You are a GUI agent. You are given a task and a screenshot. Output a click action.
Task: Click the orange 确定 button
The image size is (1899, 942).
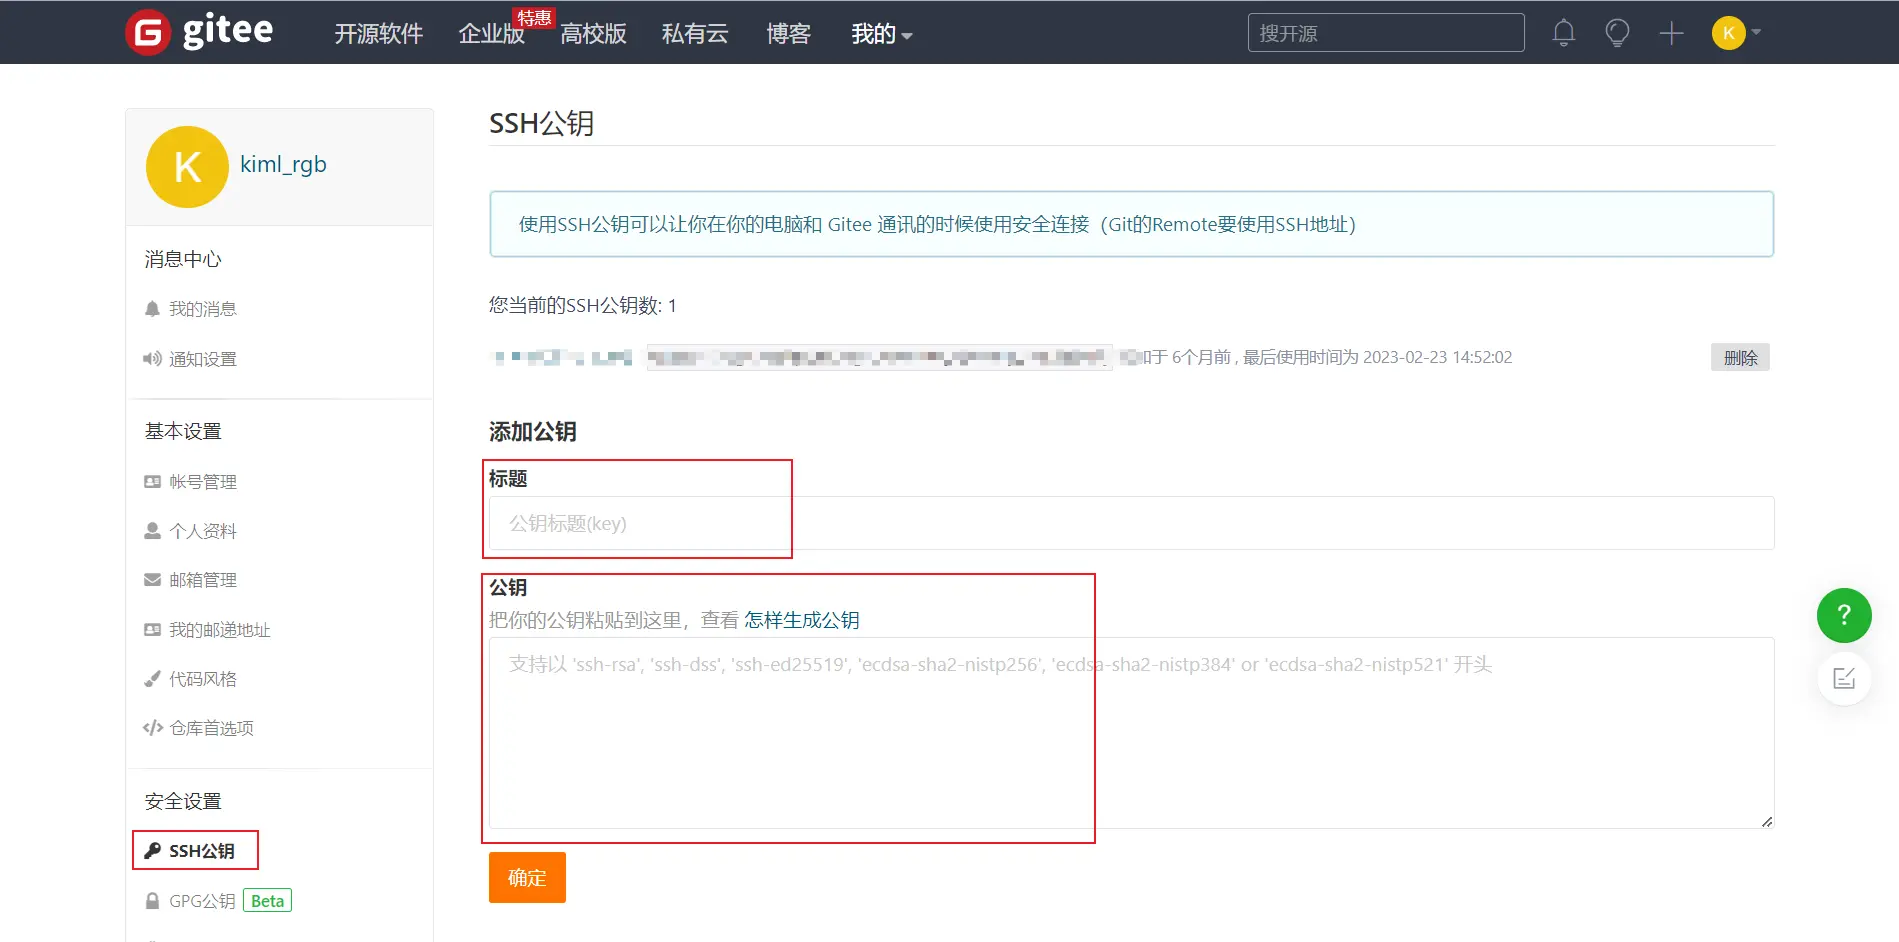tap(527, 877)
